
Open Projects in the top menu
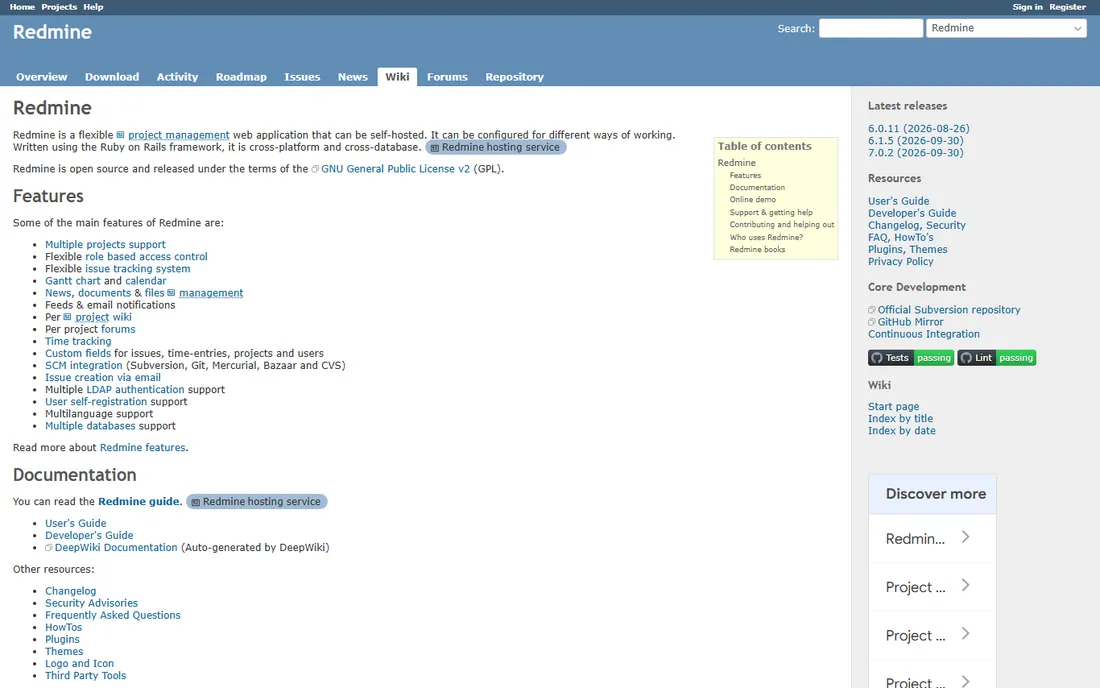click(x=59, y=7)
